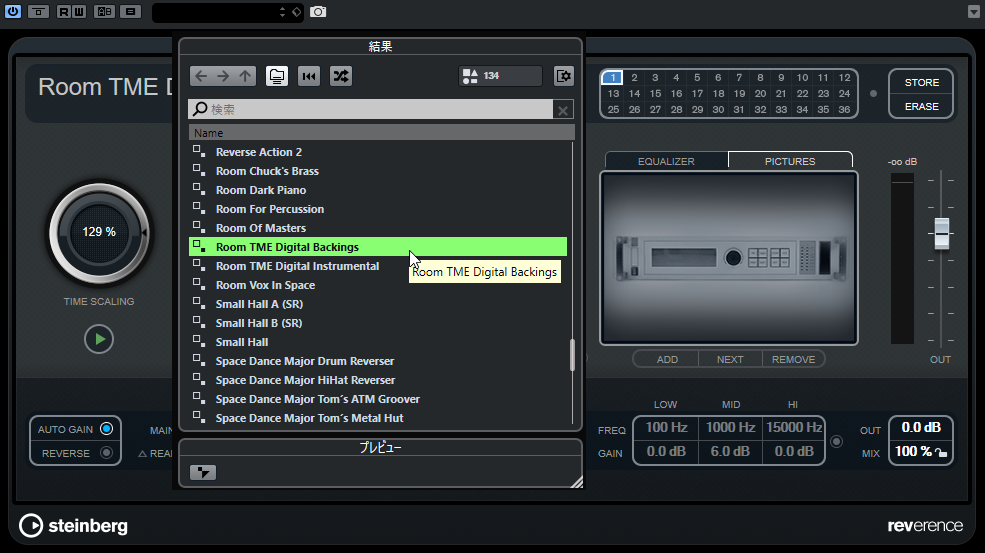Image resolution: width=985 pixels, height=553 pixels.
Task: Click NEXT picture button
Action: click(x=730, y=359)
